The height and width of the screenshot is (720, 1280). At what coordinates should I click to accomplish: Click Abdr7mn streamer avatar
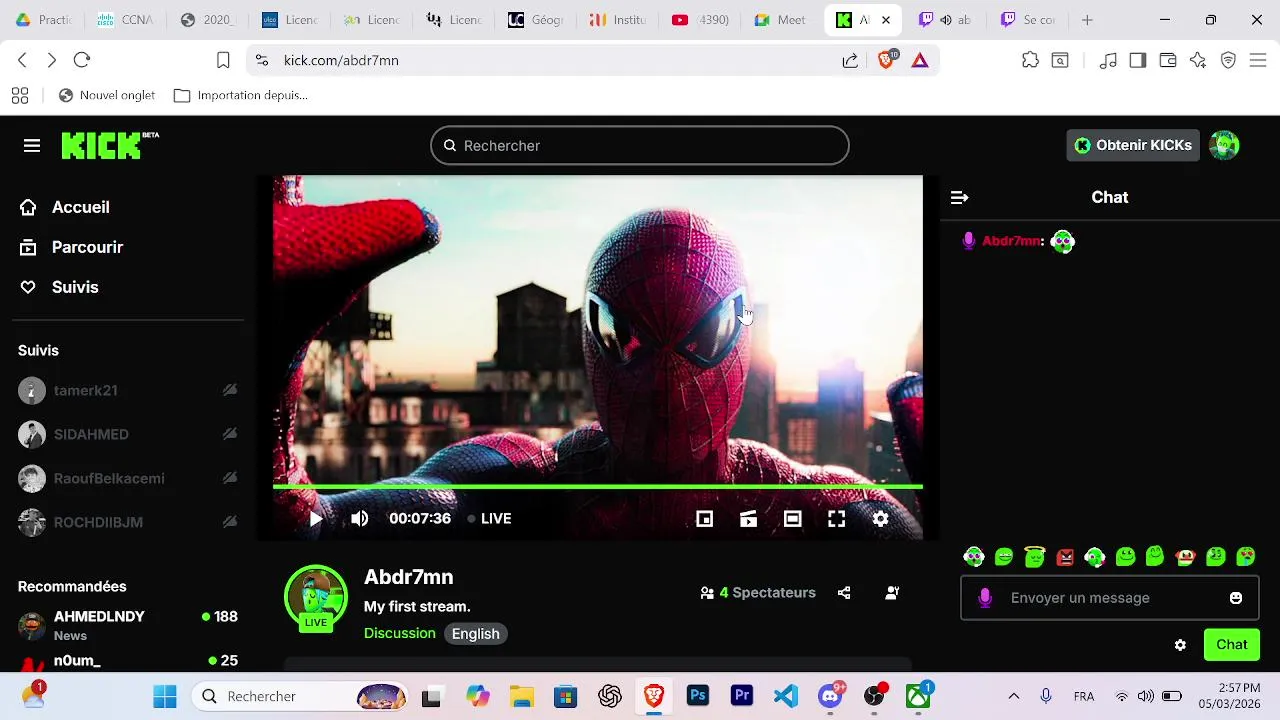pos(316,597)
